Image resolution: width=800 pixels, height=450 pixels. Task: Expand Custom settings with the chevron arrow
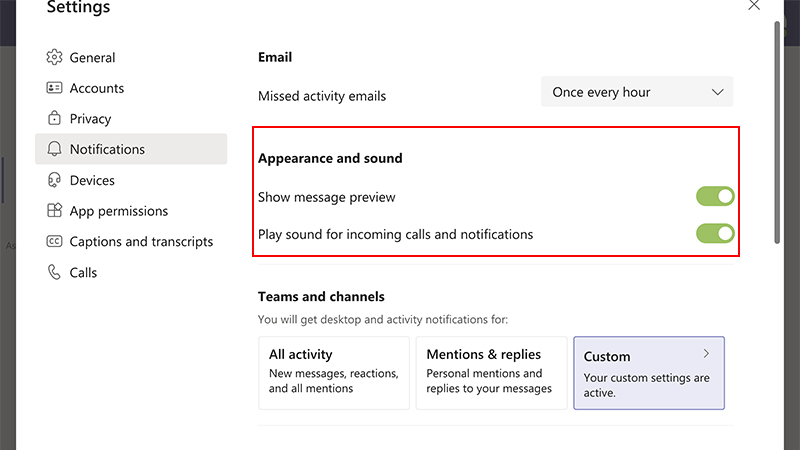706,353
